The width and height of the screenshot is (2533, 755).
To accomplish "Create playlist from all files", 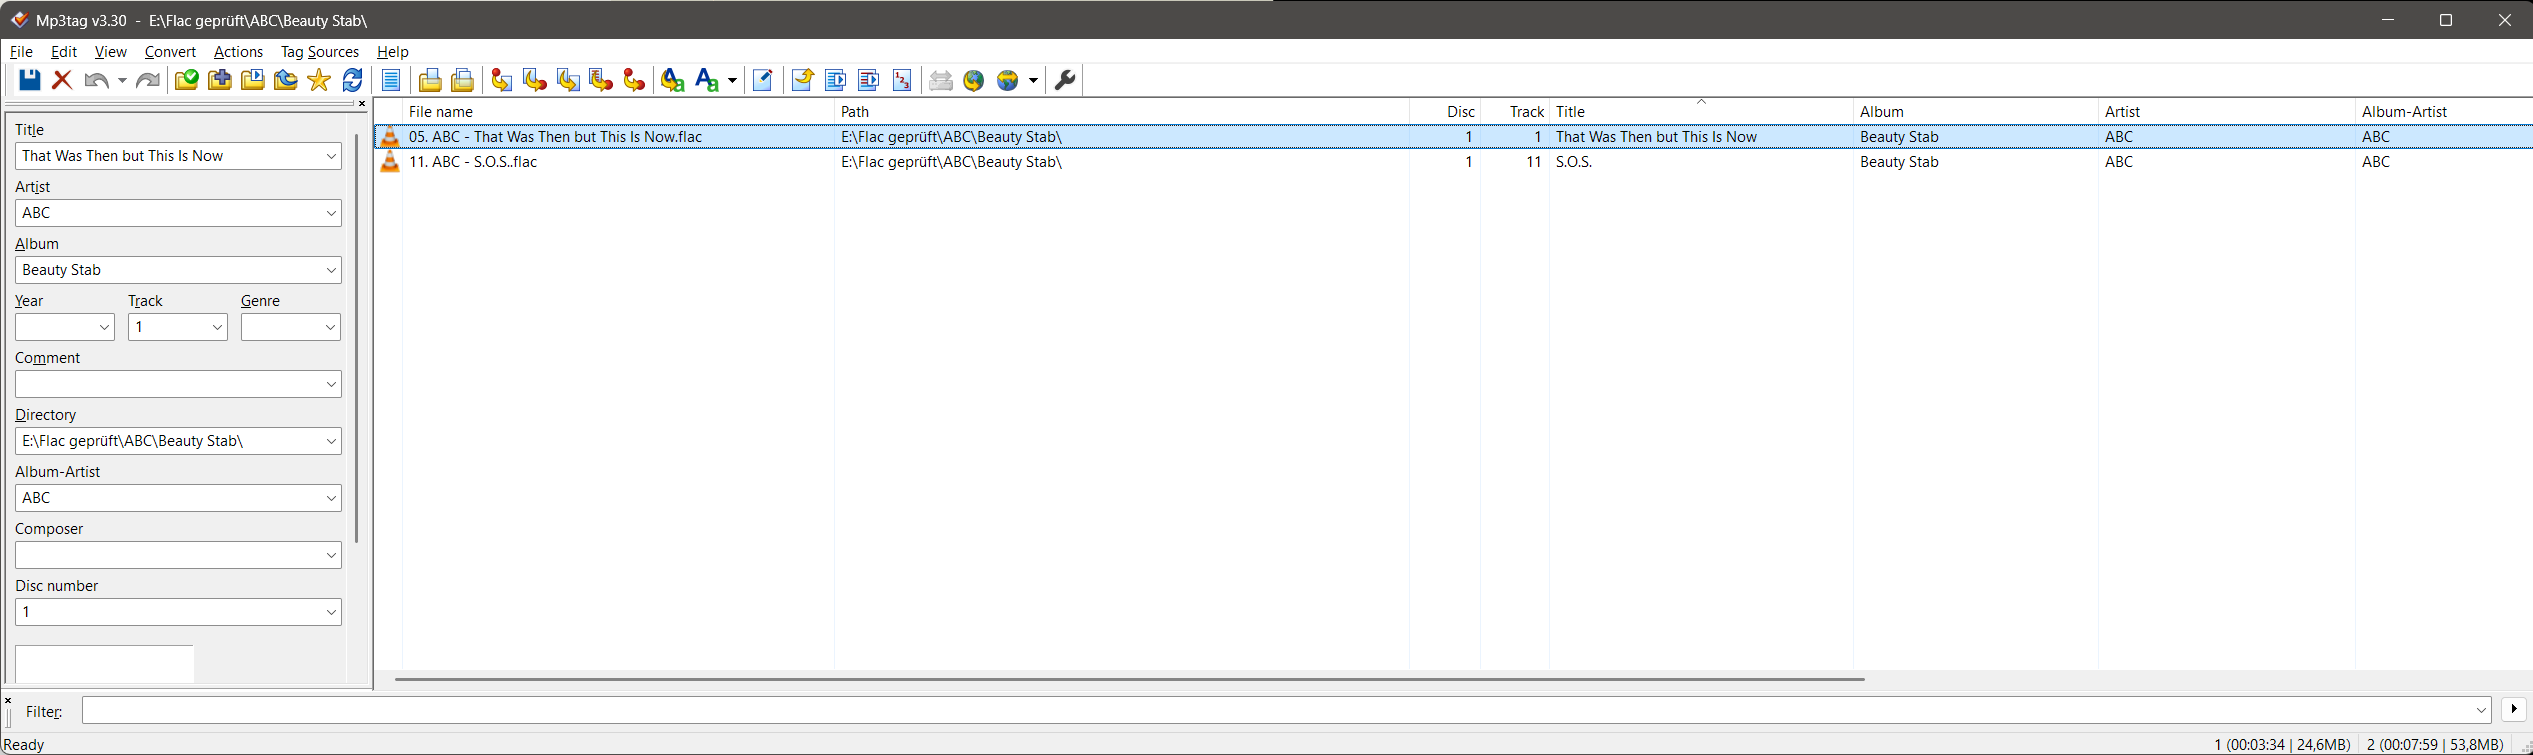I will click(x=835, y=80).
